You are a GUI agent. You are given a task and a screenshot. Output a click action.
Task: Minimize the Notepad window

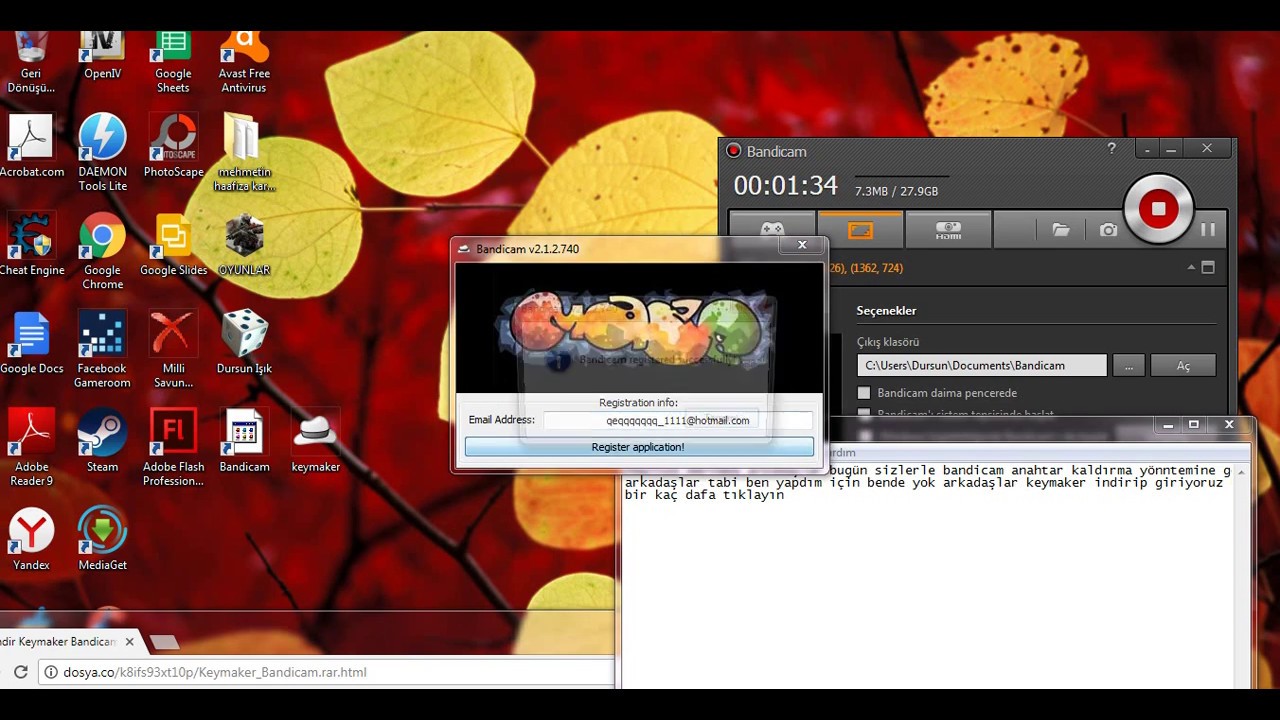pyautogui.click(x=1167, y=425)
